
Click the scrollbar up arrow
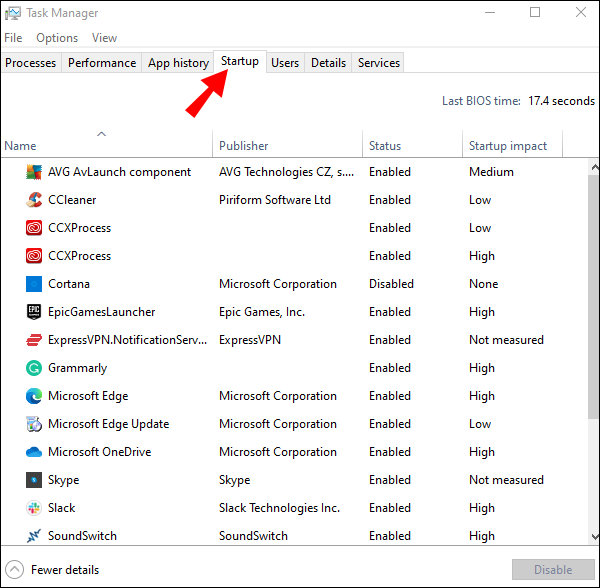tap(595, 167)
